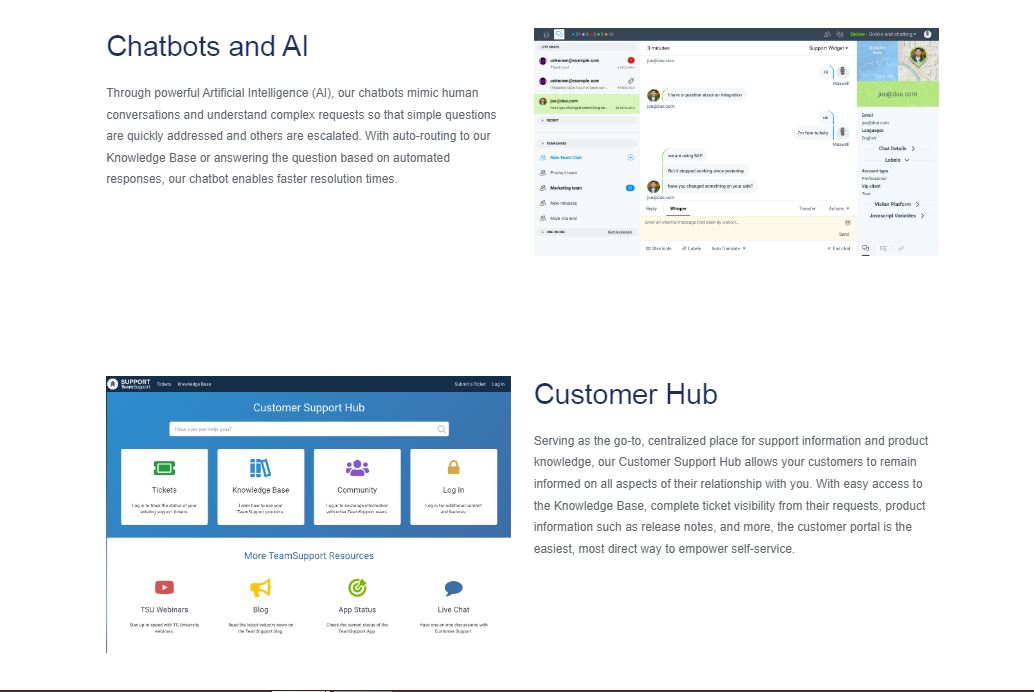This screenshot has width=1034, height=692.
Task: Select the joe@doe.com highlighted chat
Action: [587, 104]
